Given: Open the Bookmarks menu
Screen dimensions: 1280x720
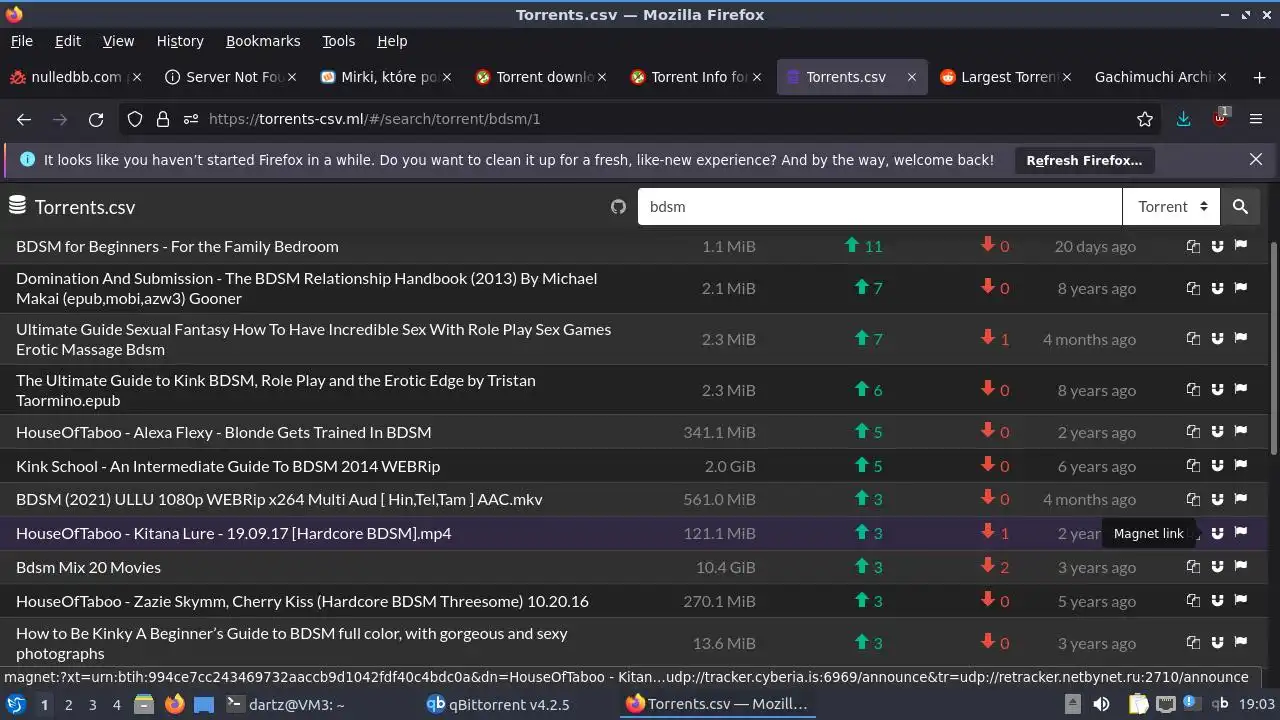Looking at the screenshot, I should tap(263, 41).
